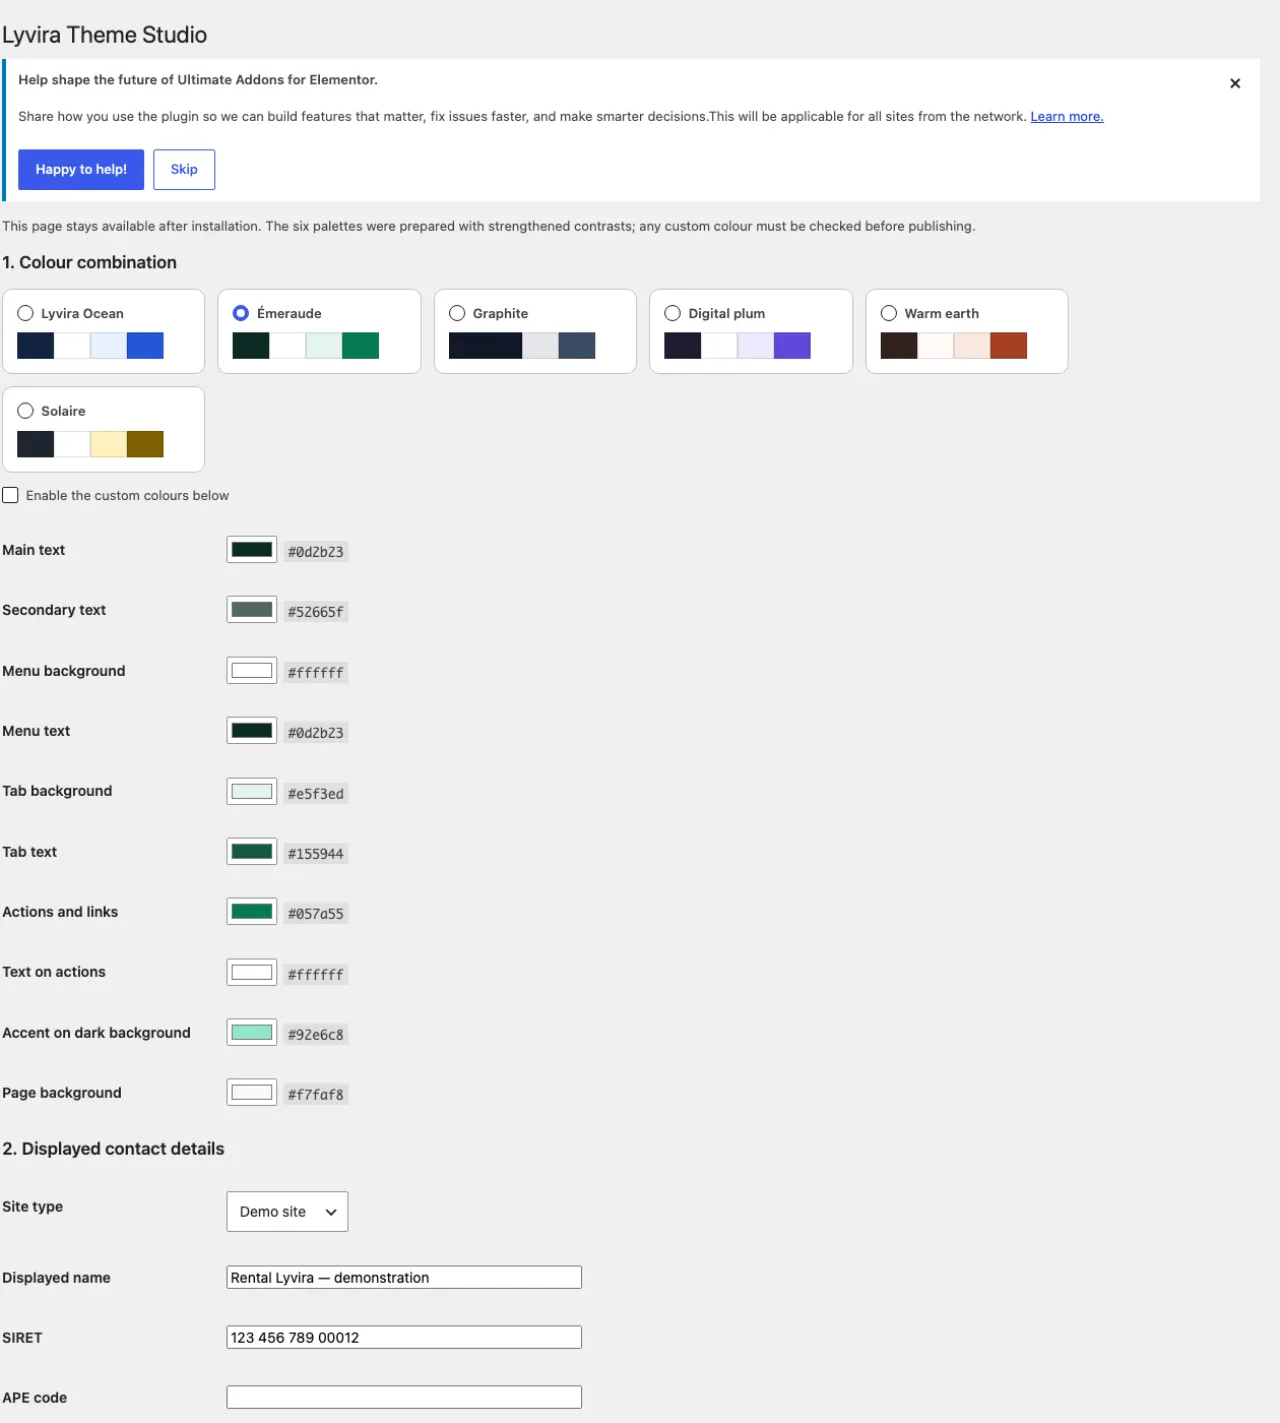The width and height of the screenshot is (1280, 1423).
Task: Click the #92e6c8 hex value
Action: [x=316, y=1035]
